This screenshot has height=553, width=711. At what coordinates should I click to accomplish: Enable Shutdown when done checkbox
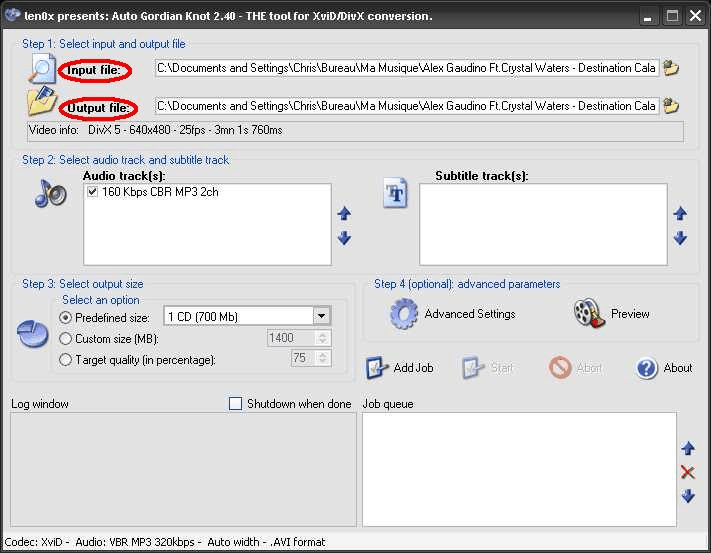[x=235, y=403]
